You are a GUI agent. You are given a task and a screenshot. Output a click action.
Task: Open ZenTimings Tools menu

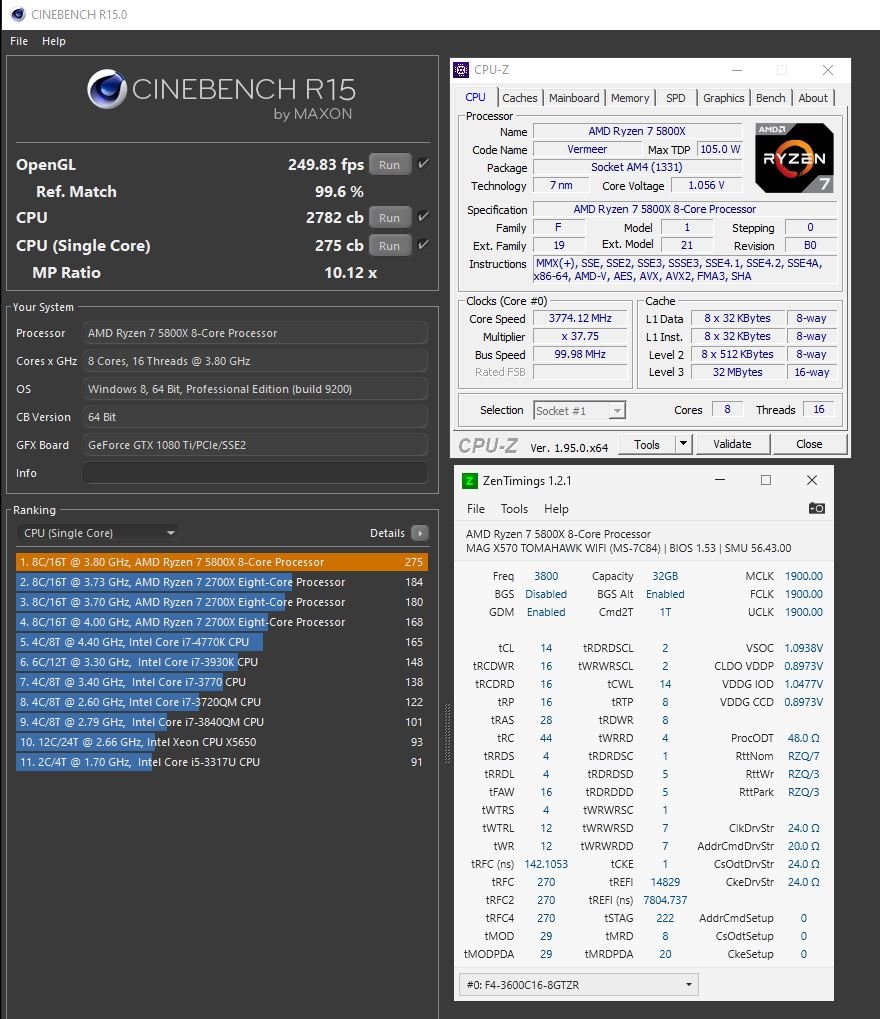514,509
